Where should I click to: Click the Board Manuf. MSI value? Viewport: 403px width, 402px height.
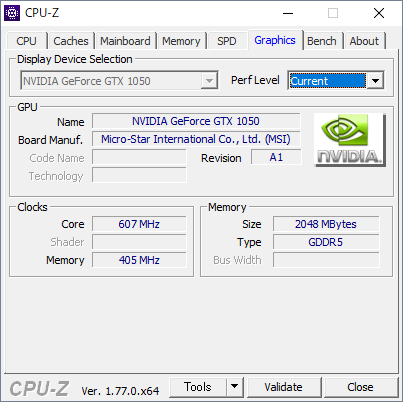tap(196, 139)
